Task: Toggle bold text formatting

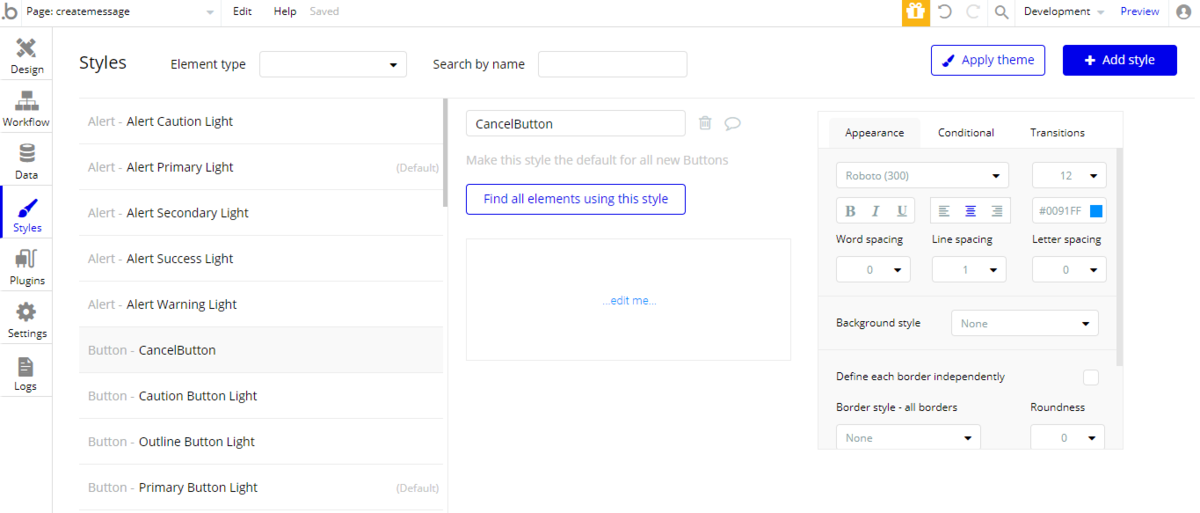Action: point(850,211)
